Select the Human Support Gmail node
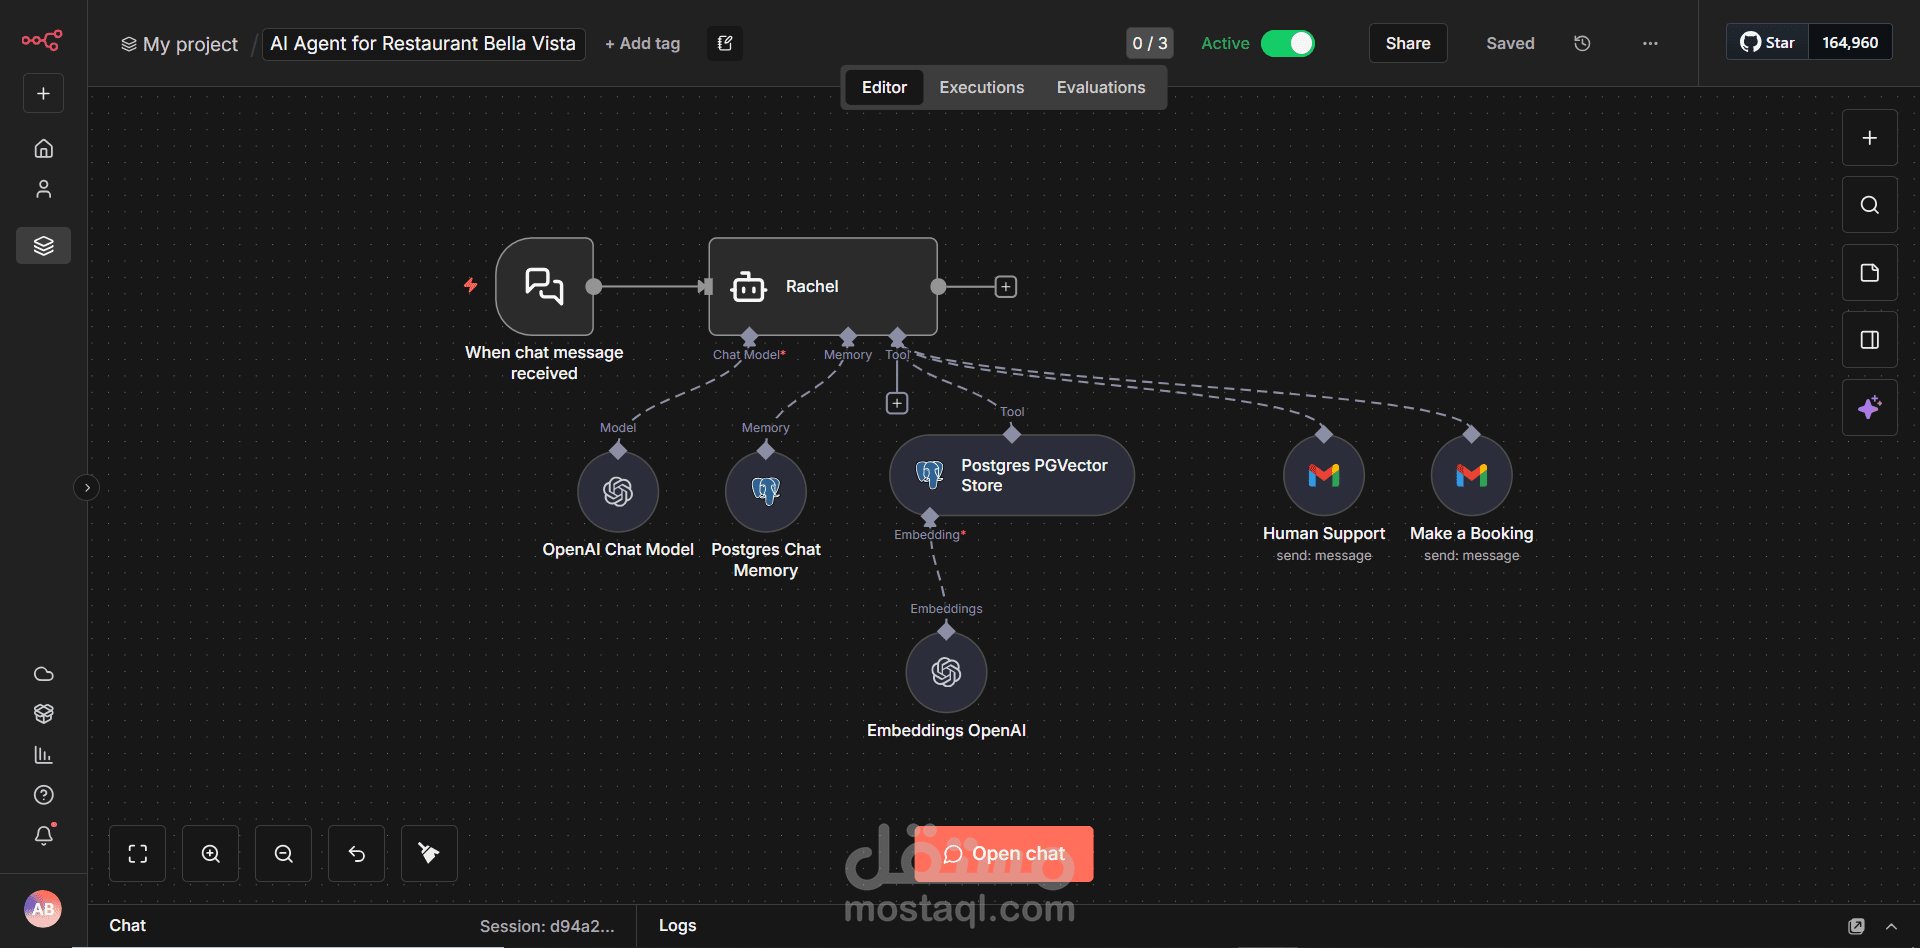 tap(1324, 475)
